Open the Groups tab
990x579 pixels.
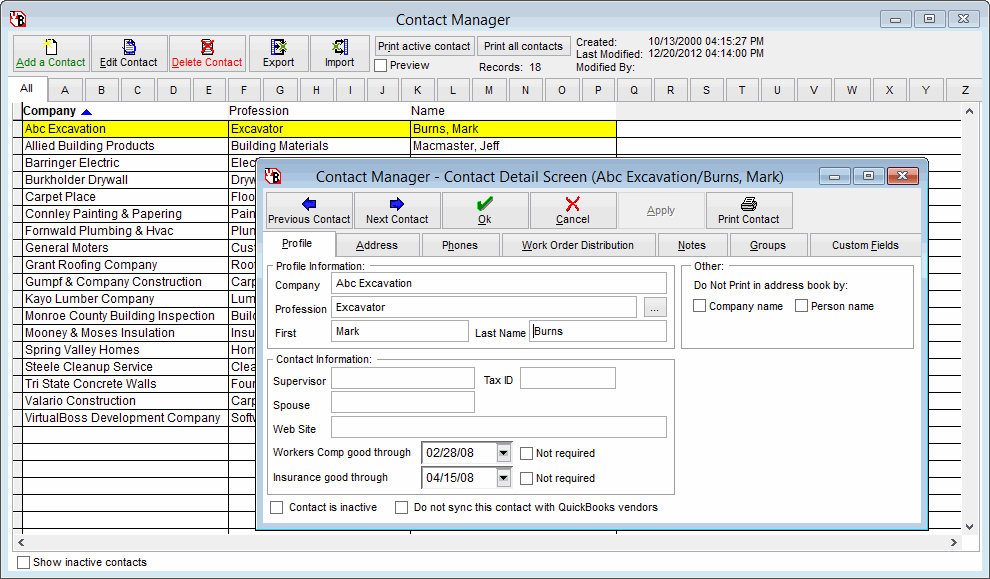(x=768, y=245)
